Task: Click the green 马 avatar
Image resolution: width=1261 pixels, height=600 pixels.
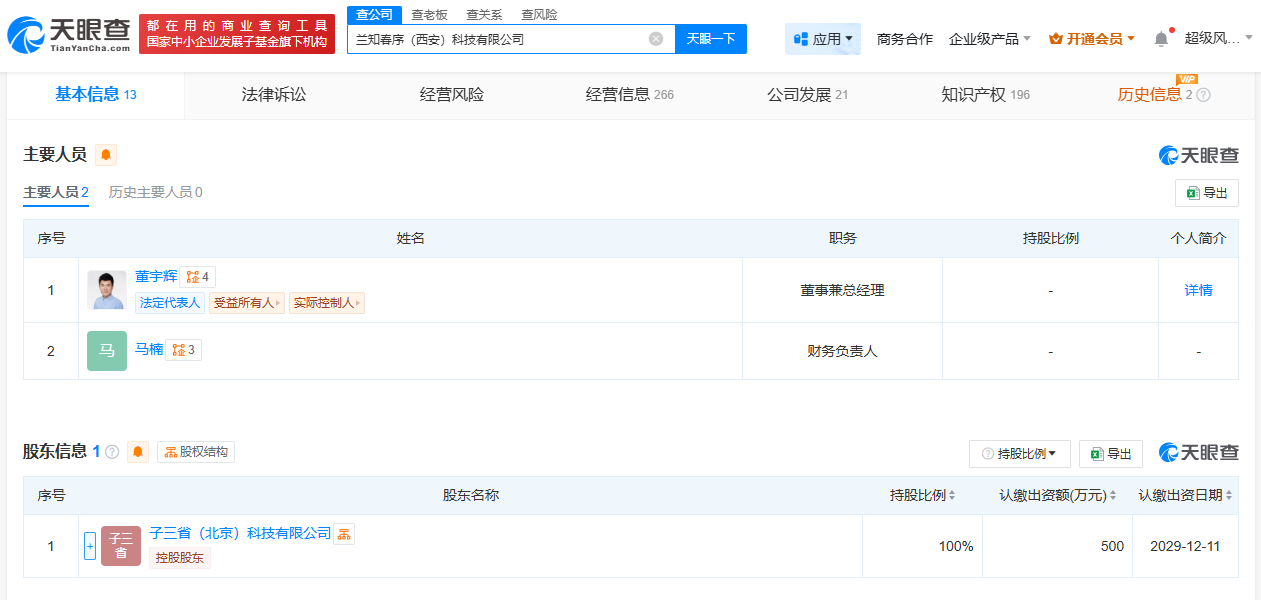Action: [107, 351]
